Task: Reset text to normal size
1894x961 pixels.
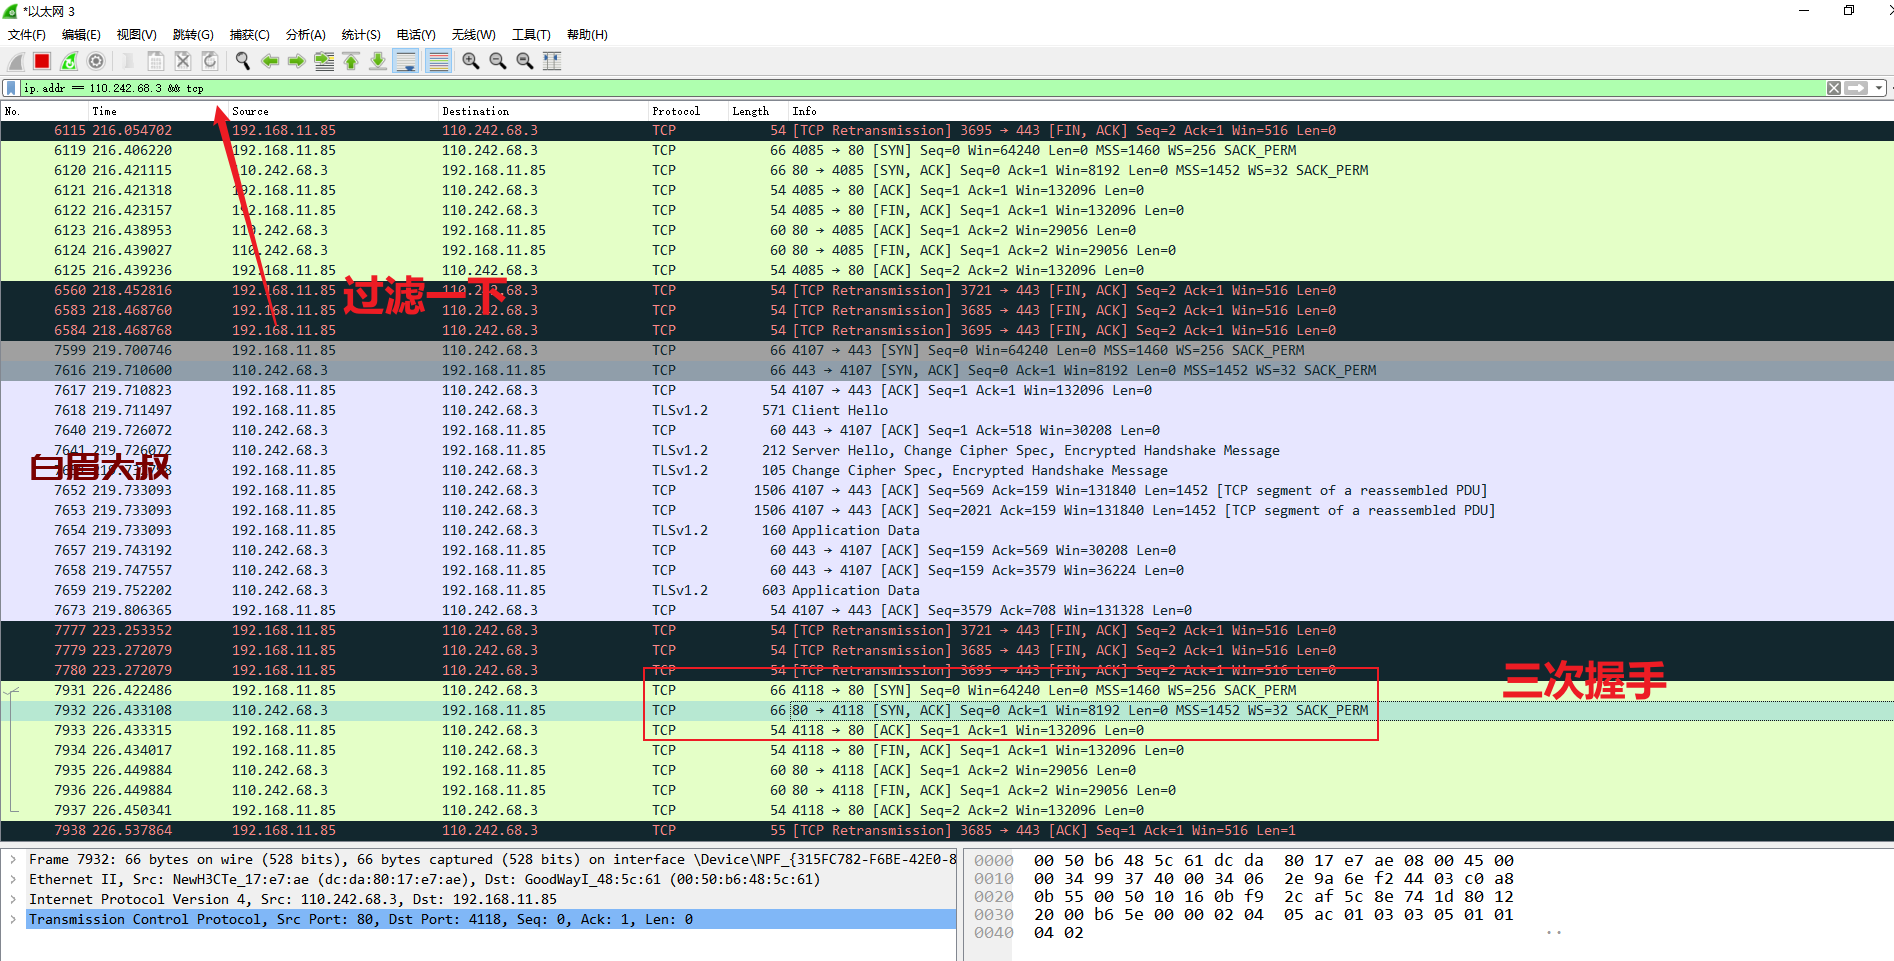Action: click(525, 61)
